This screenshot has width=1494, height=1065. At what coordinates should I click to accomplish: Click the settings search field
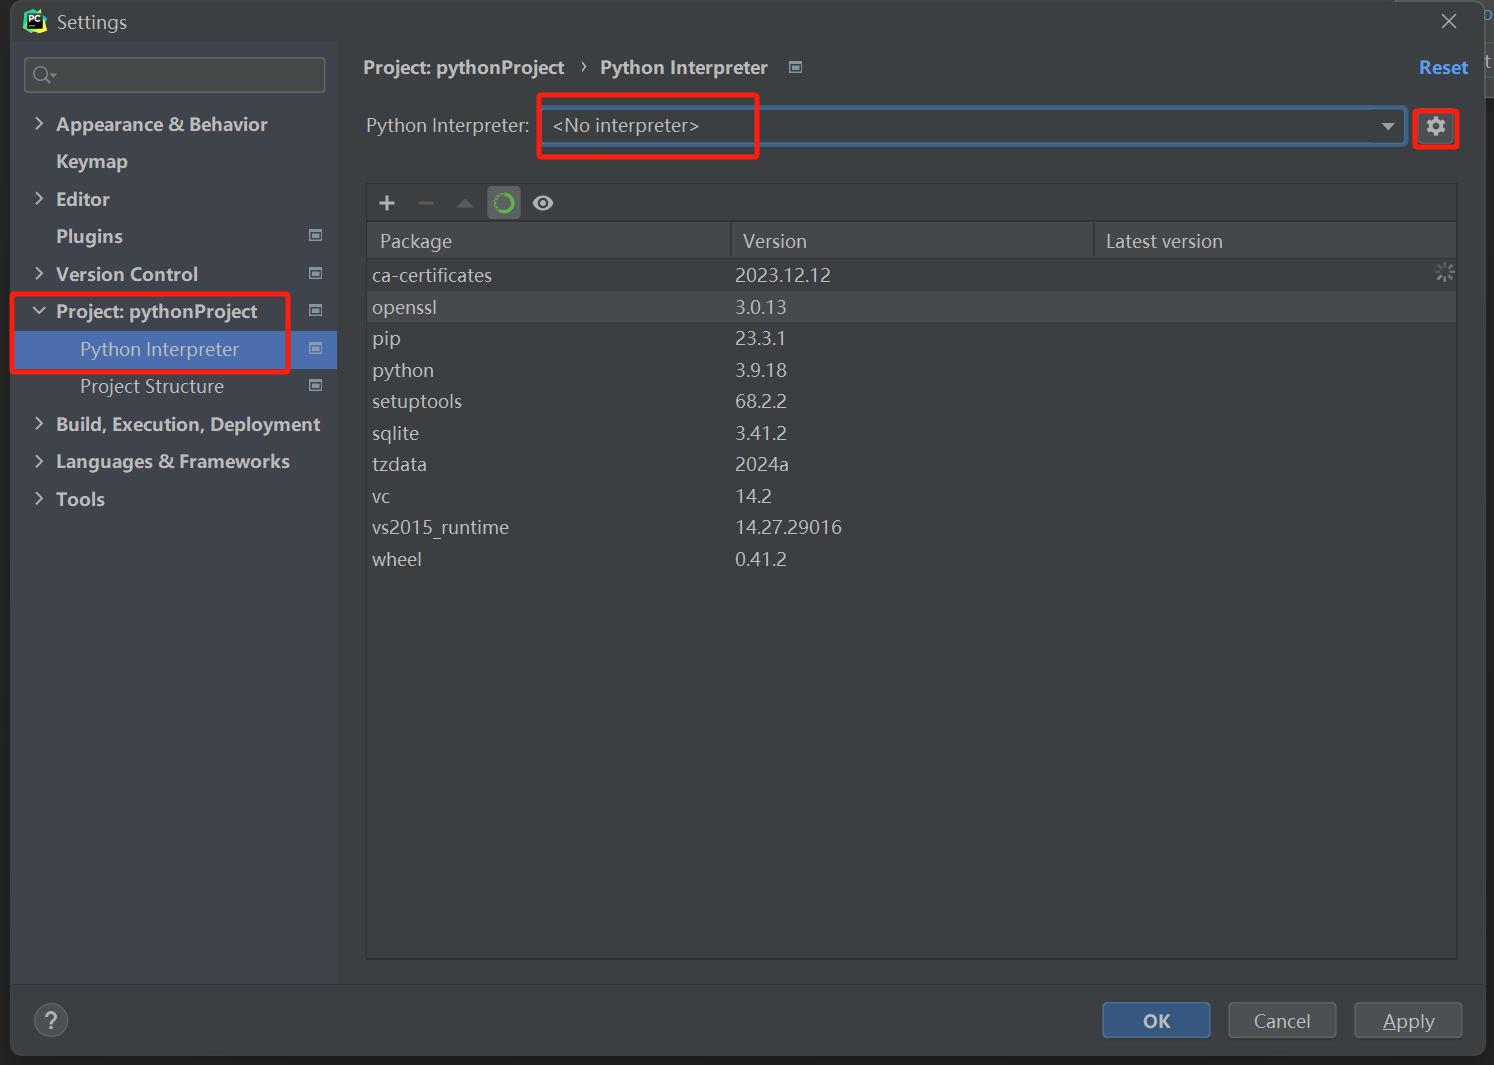pyautogui.click(x=175, y=75)
